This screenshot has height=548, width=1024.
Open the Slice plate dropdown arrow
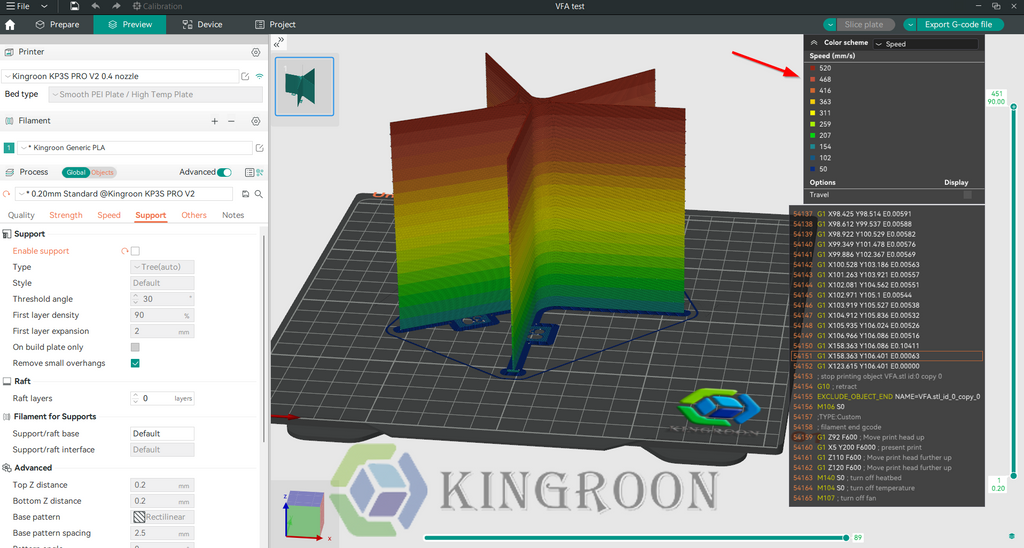(830, 25)
